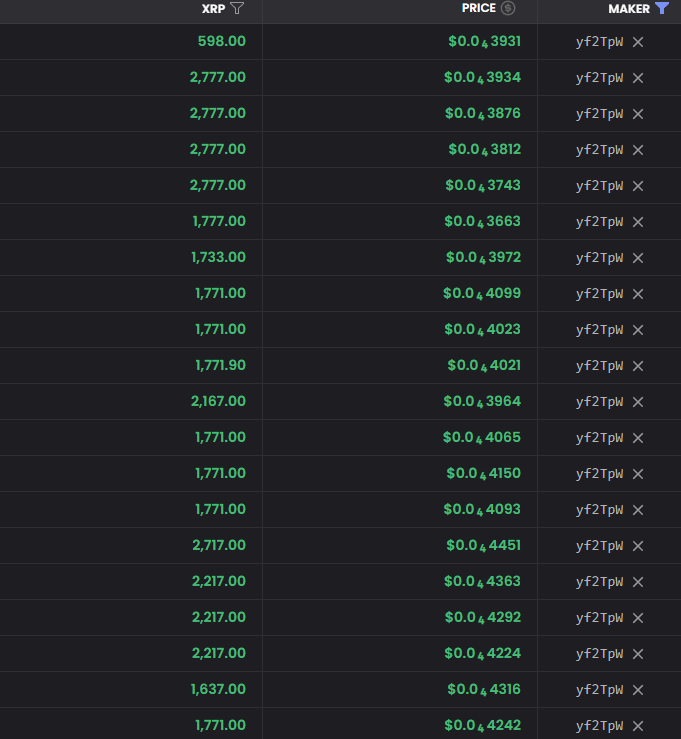
Task: Click X icon in the 1,777.00 row
Action: point(638,222)
